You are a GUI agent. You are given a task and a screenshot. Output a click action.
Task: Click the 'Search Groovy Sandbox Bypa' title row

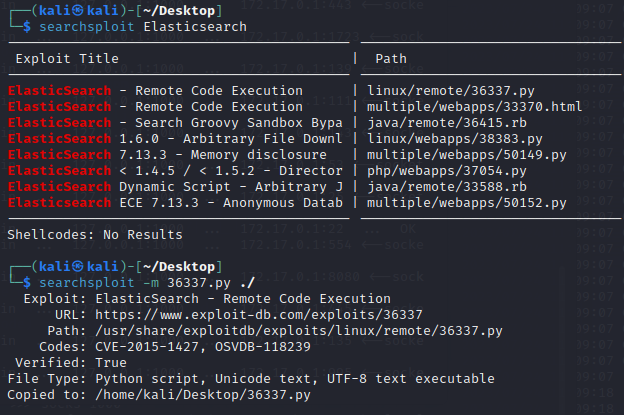175,123
